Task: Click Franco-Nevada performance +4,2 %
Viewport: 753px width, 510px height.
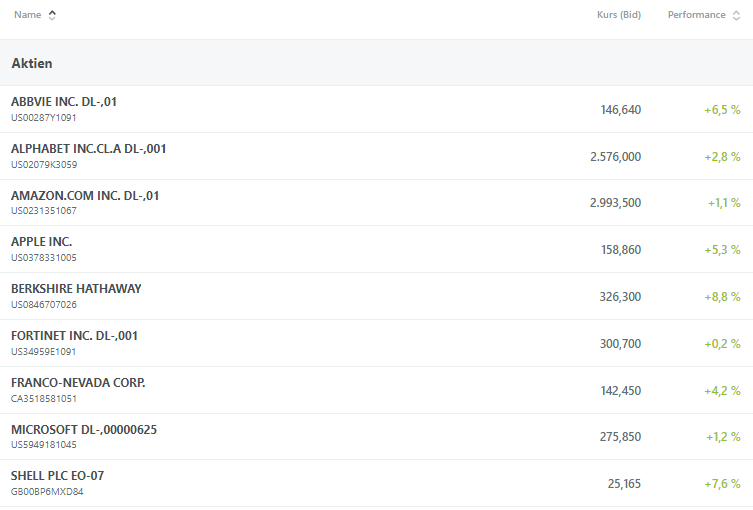Action: coord(722,391)
